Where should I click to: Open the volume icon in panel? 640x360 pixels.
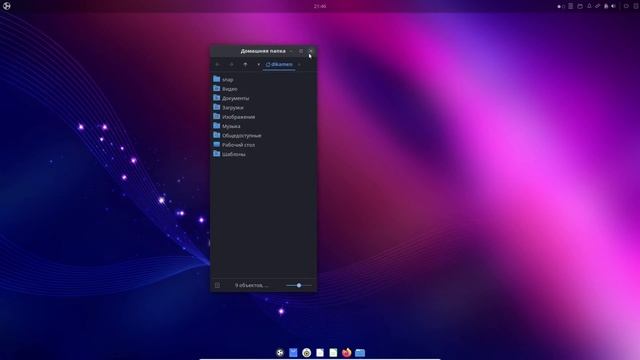coord(613,6)
